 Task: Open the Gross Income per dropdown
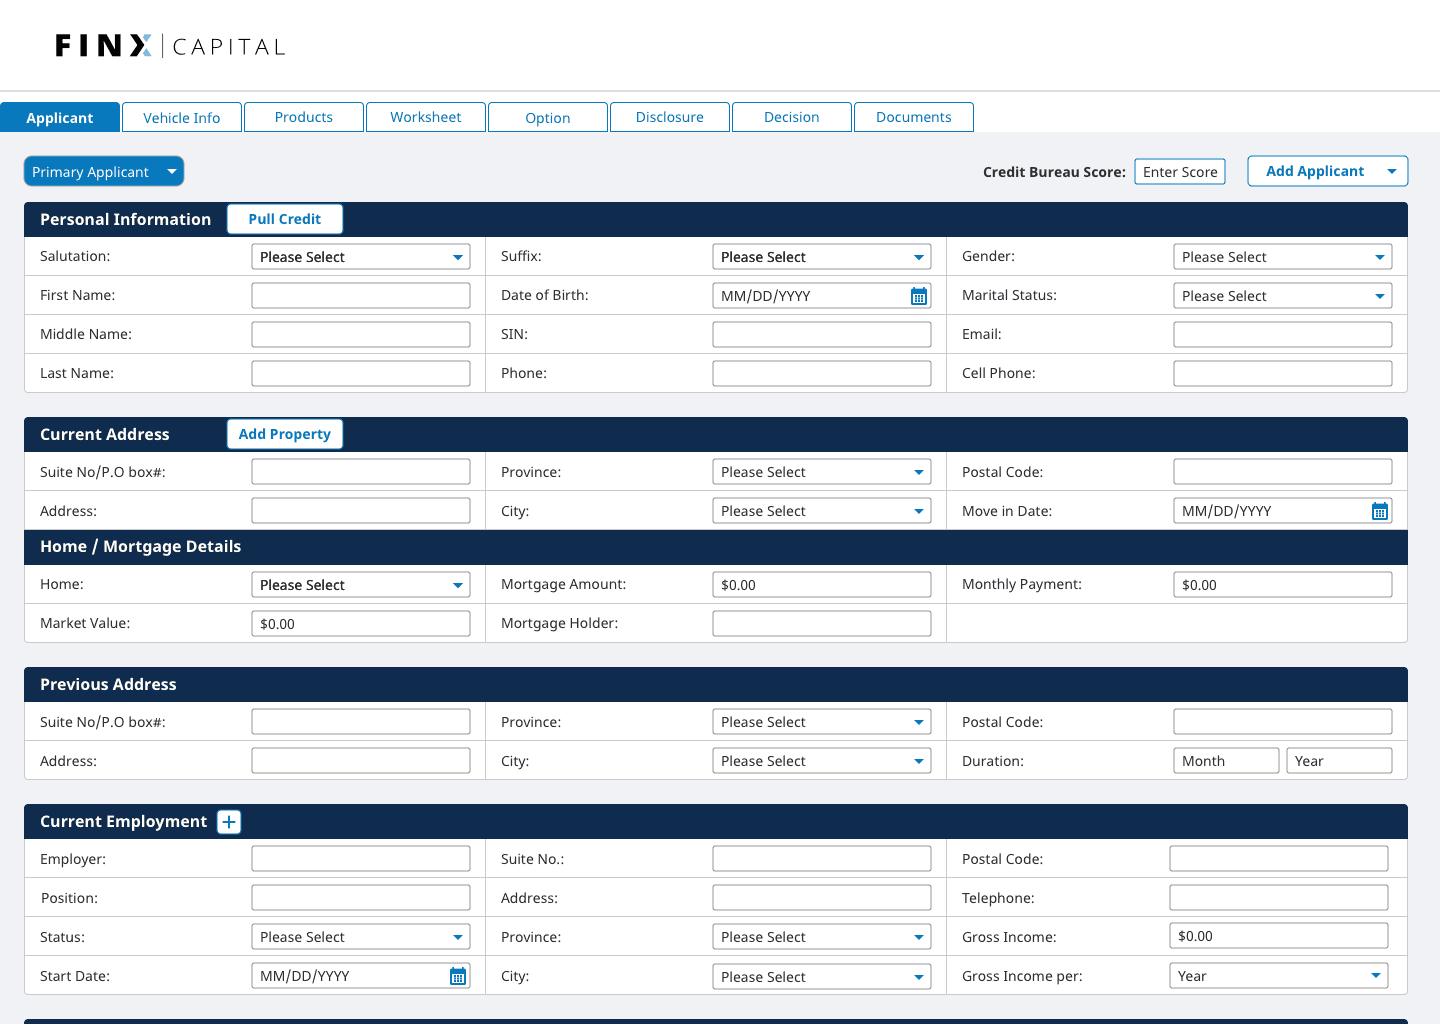point(1279,976)
